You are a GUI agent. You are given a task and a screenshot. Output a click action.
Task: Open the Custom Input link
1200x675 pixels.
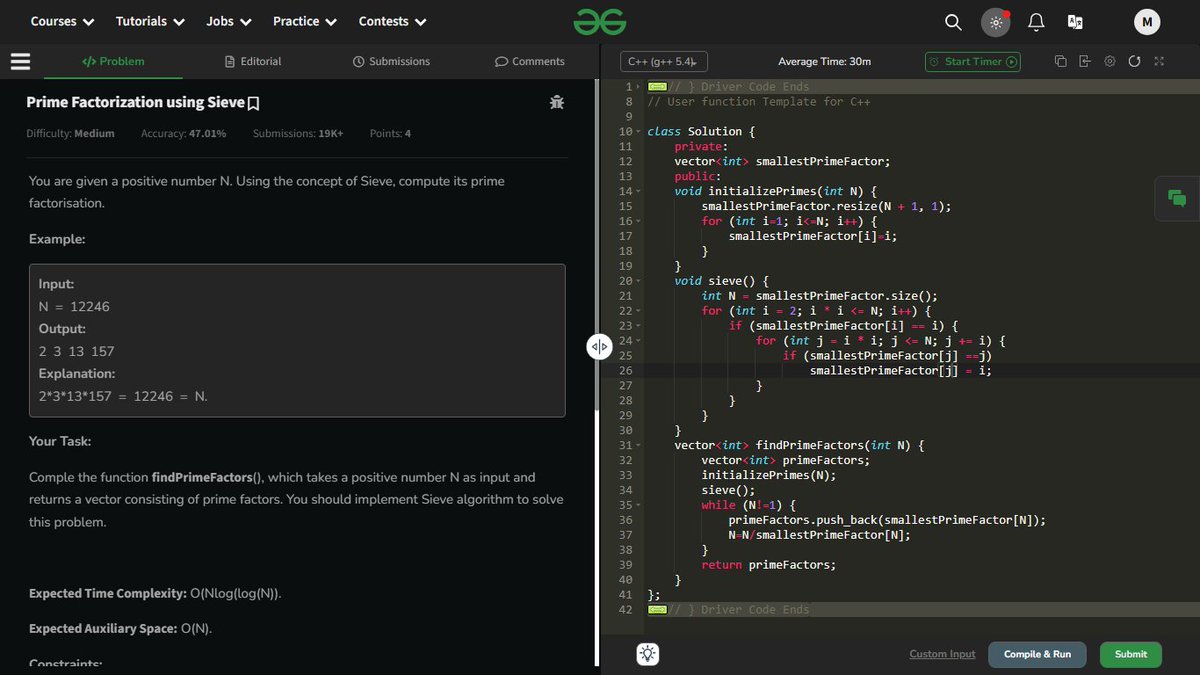[942, 654]
